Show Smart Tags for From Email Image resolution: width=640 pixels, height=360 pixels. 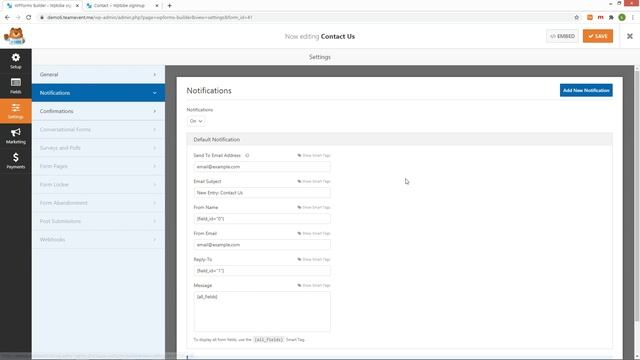tap(313, 233)
